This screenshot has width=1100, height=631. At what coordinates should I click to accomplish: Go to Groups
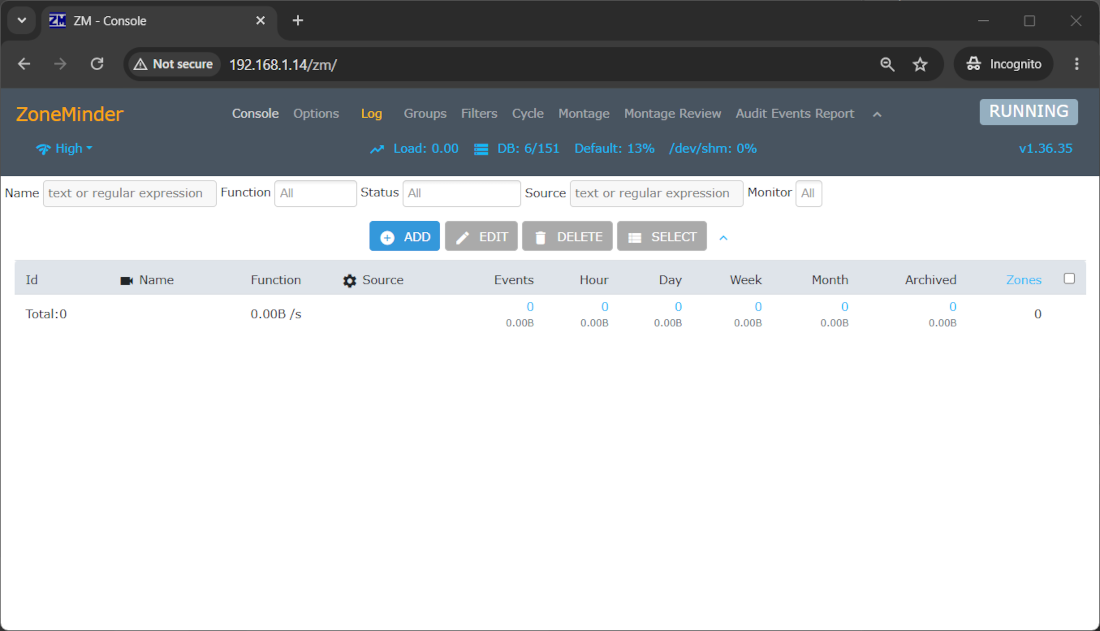coord(425,114)
